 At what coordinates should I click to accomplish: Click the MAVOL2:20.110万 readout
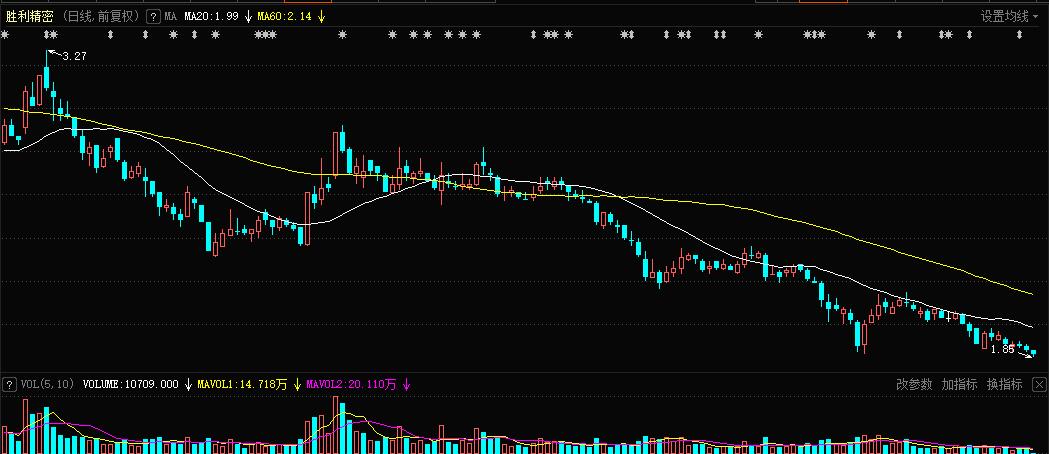[x=351, y=384]
